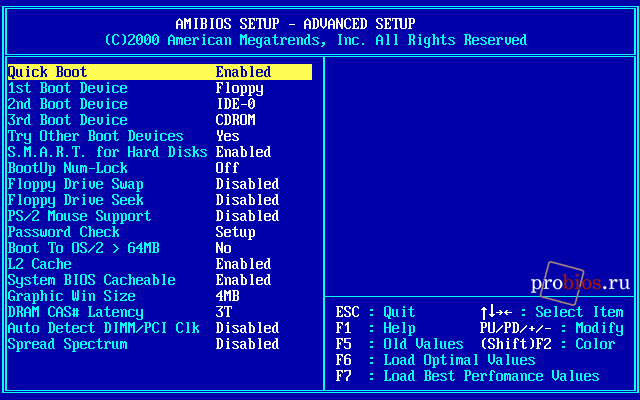The height and width of the screenshot is (400, 640).
Task: Click the (Shift)F2 : Color hint
Action: (548, 344)
